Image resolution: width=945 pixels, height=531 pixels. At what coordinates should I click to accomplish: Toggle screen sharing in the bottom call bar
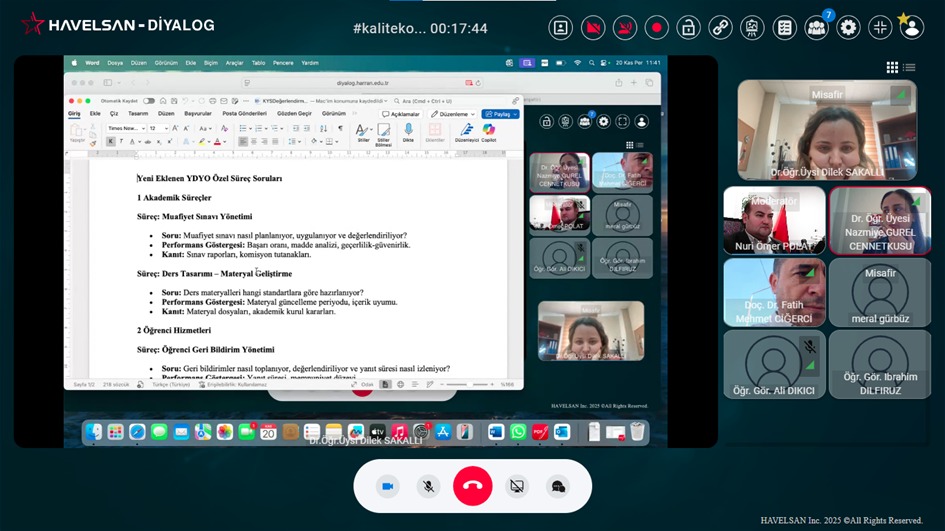click(516, 486)
